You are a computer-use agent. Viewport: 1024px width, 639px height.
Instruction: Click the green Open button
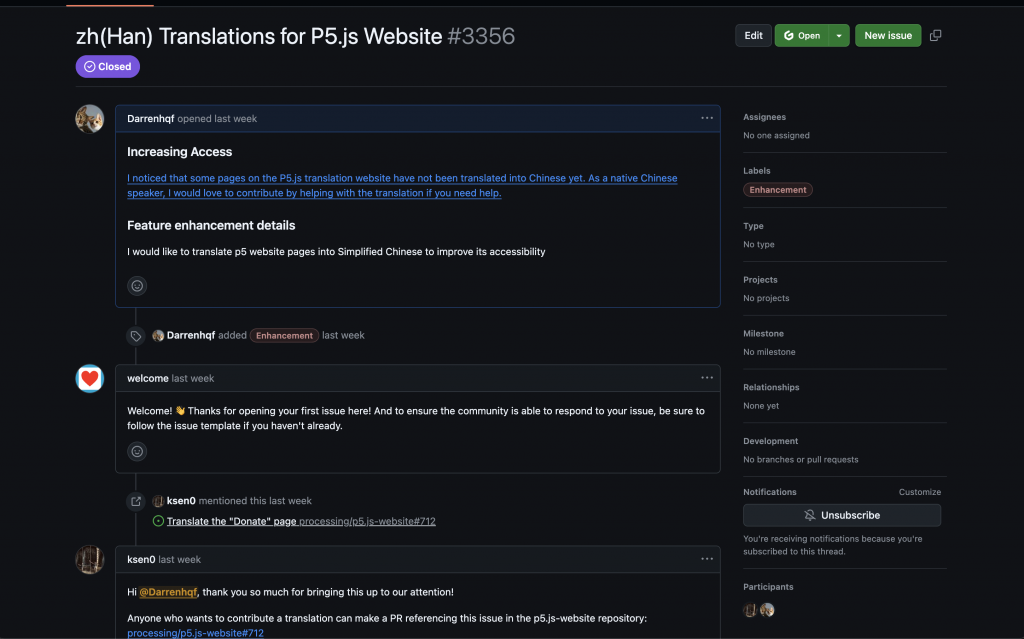coord(802,35)
